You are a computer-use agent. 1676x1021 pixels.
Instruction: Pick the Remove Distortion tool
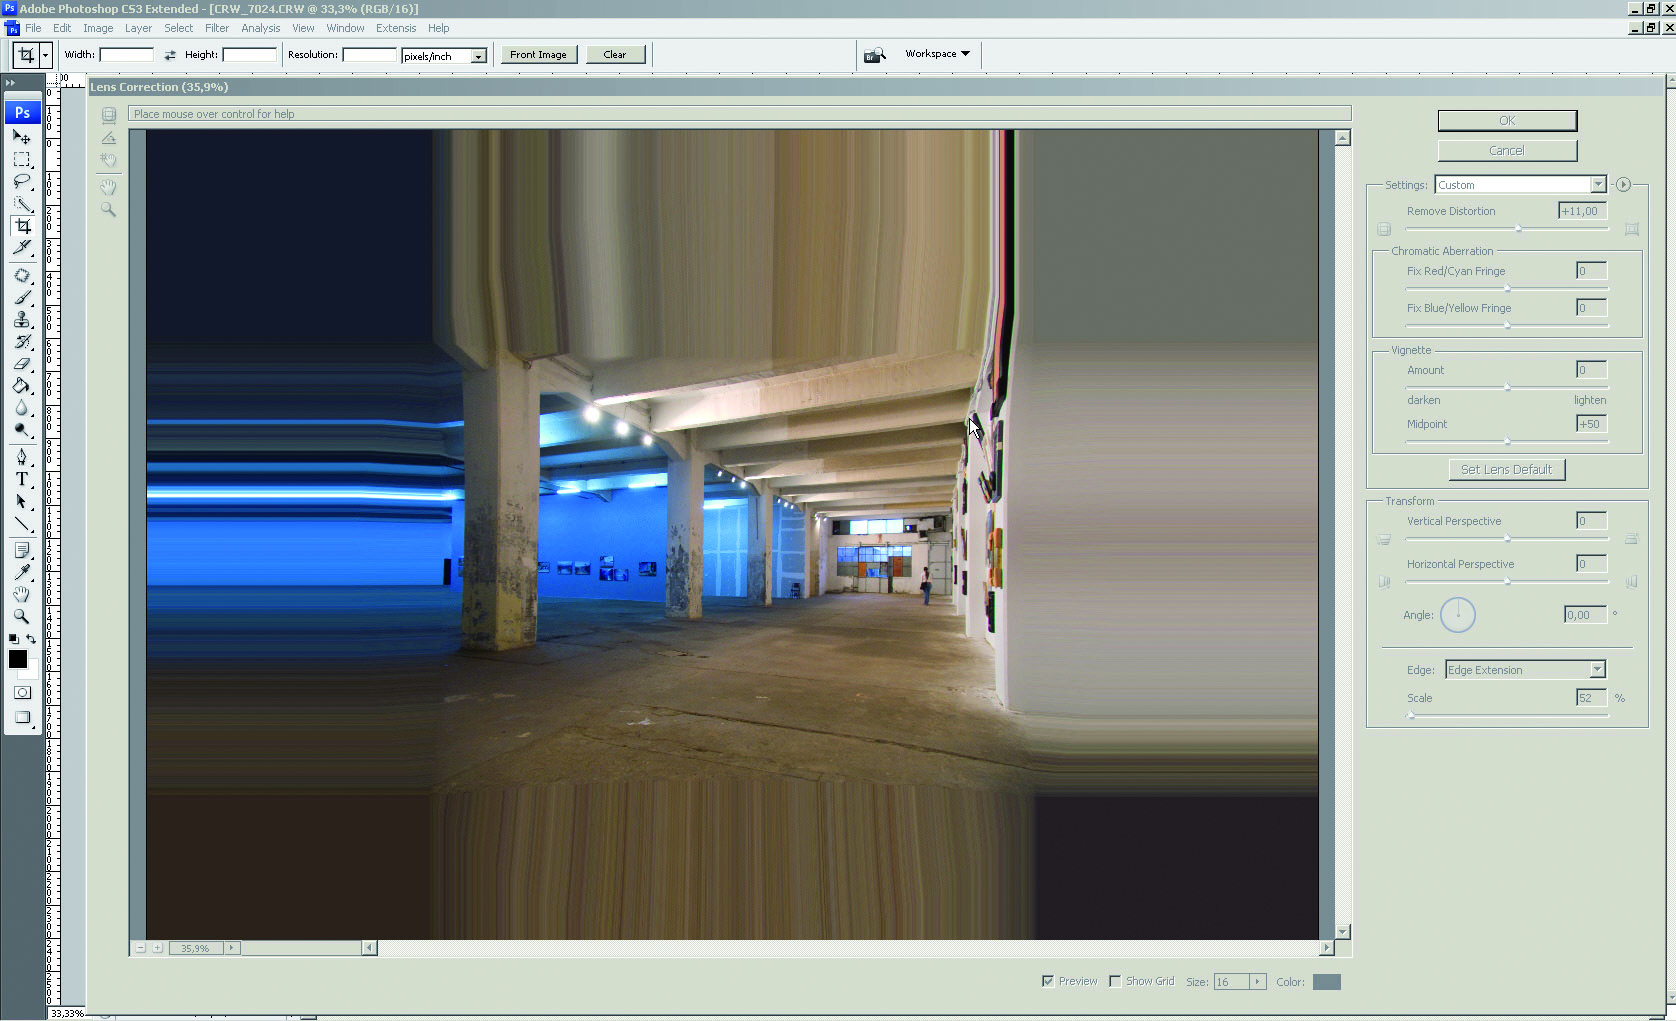(109, 115)
